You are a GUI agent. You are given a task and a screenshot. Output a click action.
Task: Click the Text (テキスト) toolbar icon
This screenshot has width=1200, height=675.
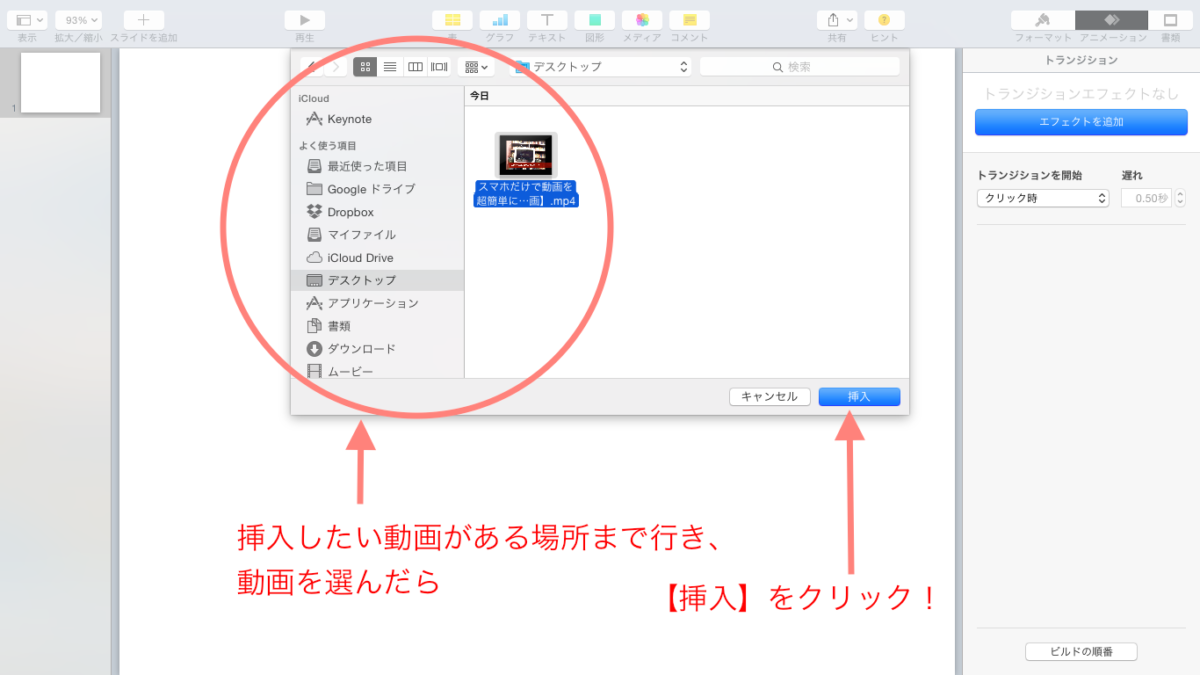tap(547, 20)
